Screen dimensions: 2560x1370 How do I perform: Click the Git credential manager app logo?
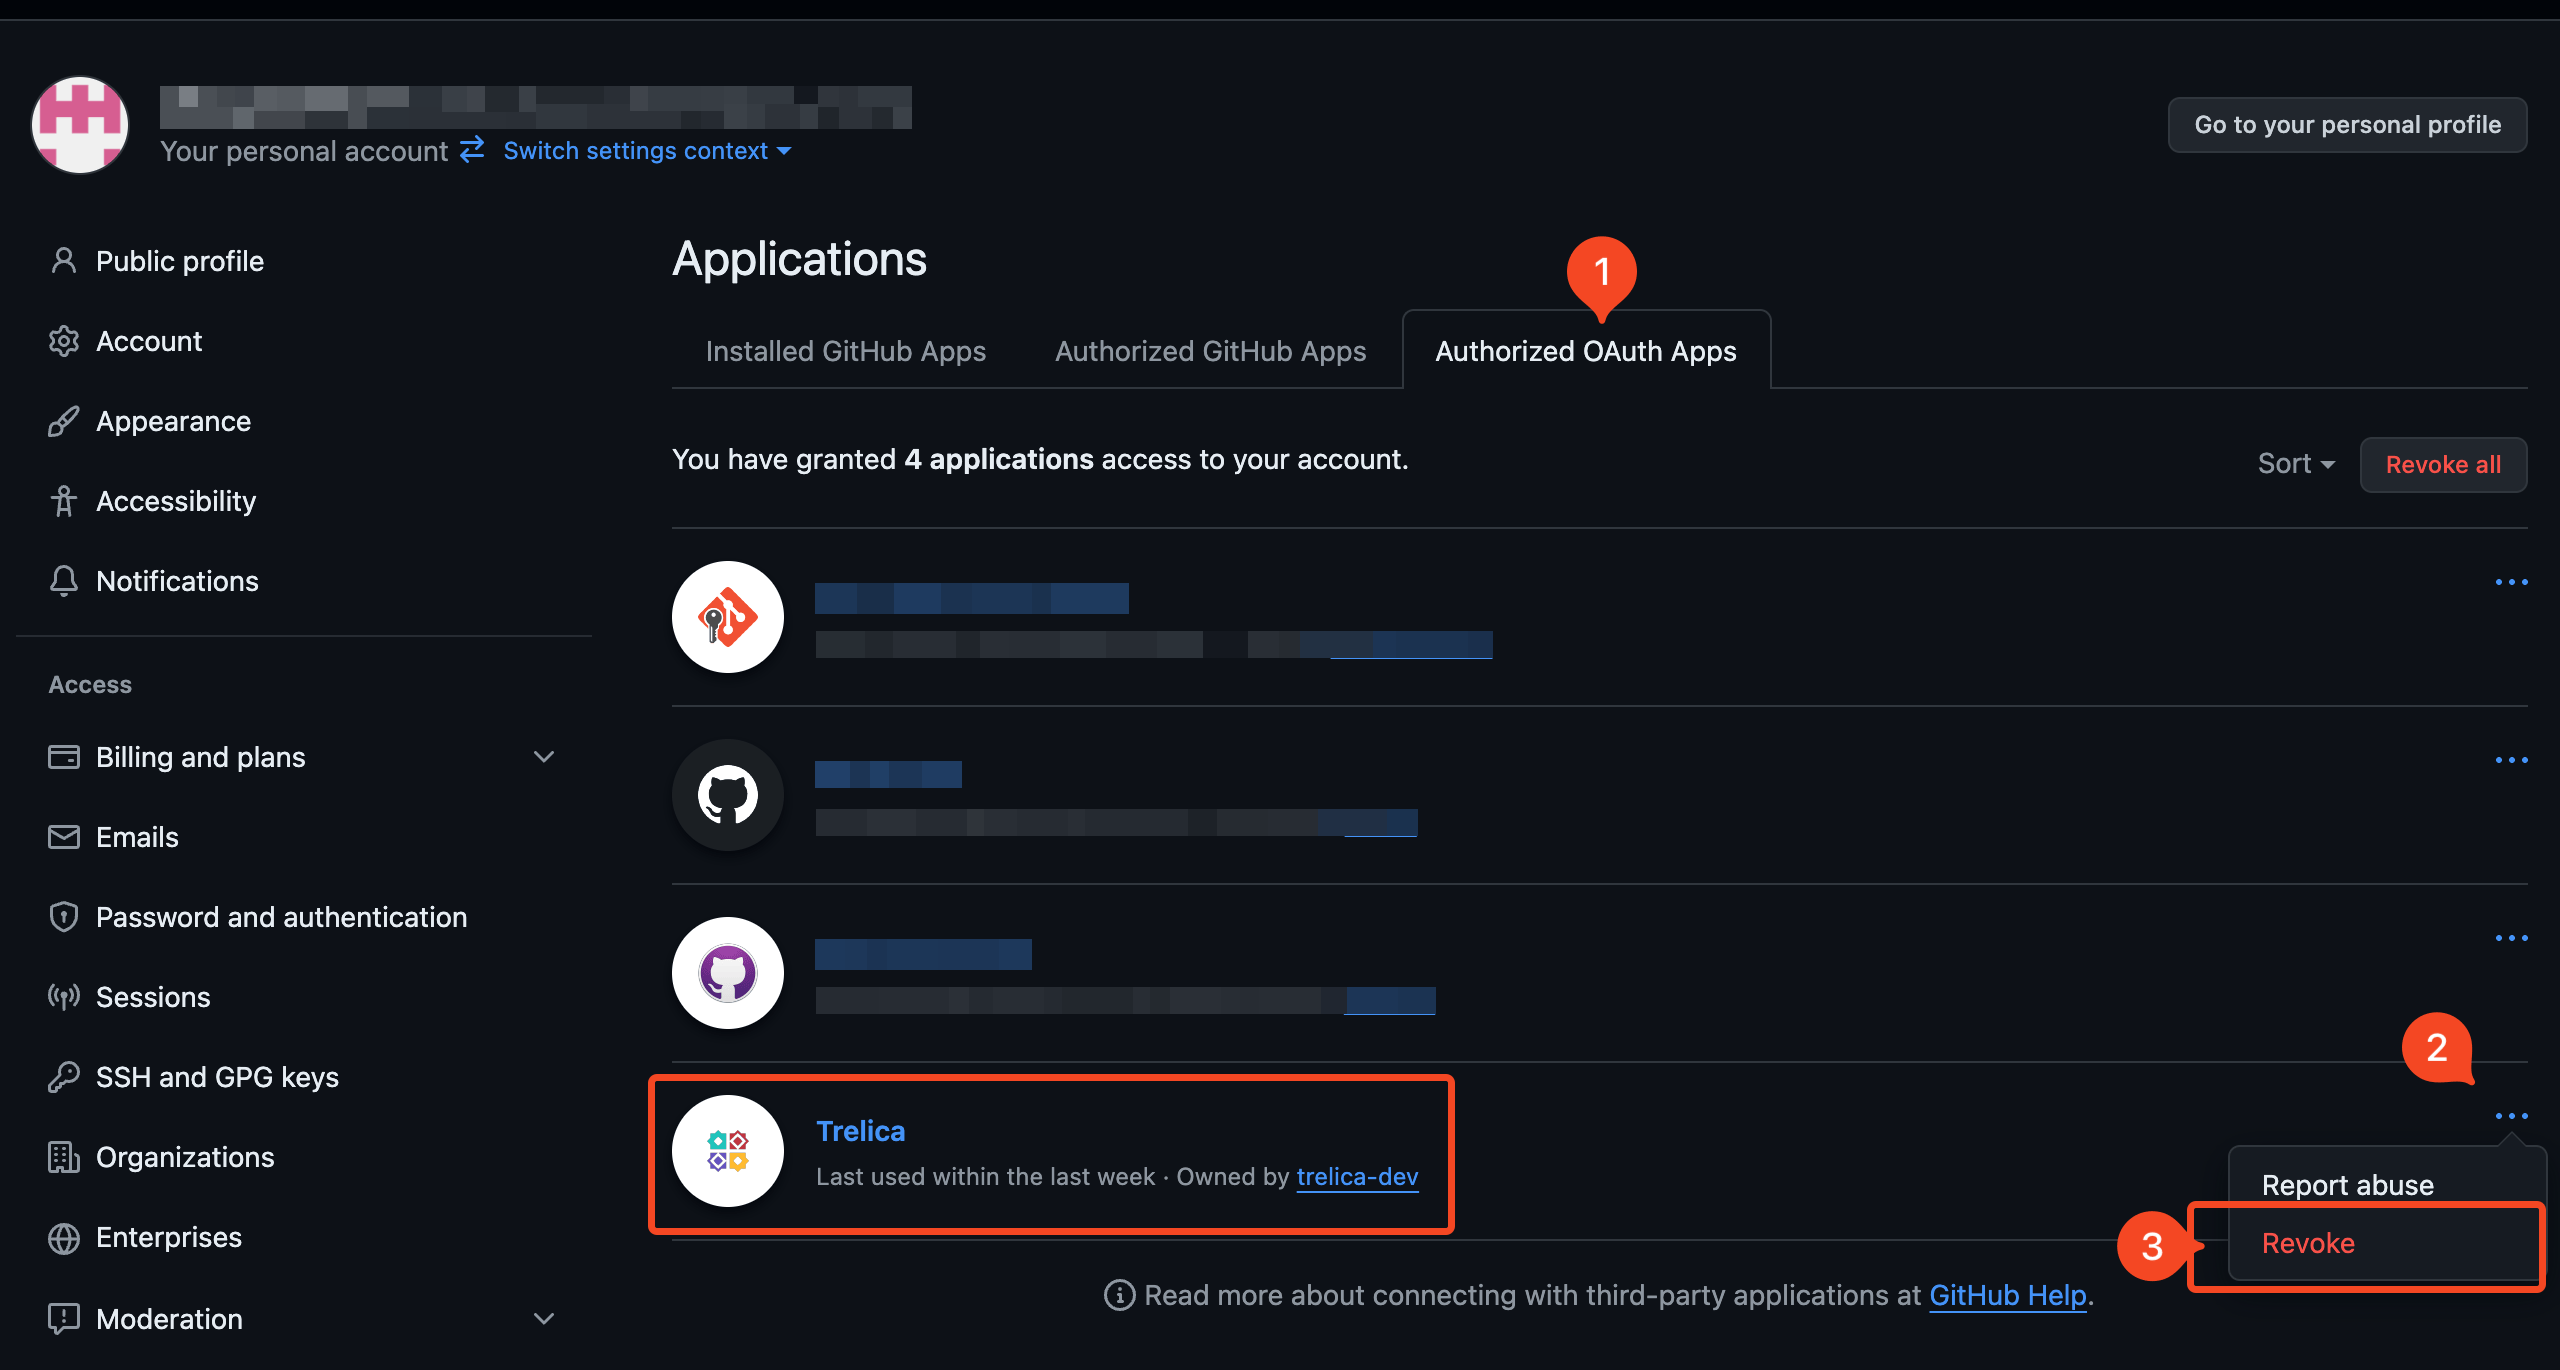coord(728,617)
